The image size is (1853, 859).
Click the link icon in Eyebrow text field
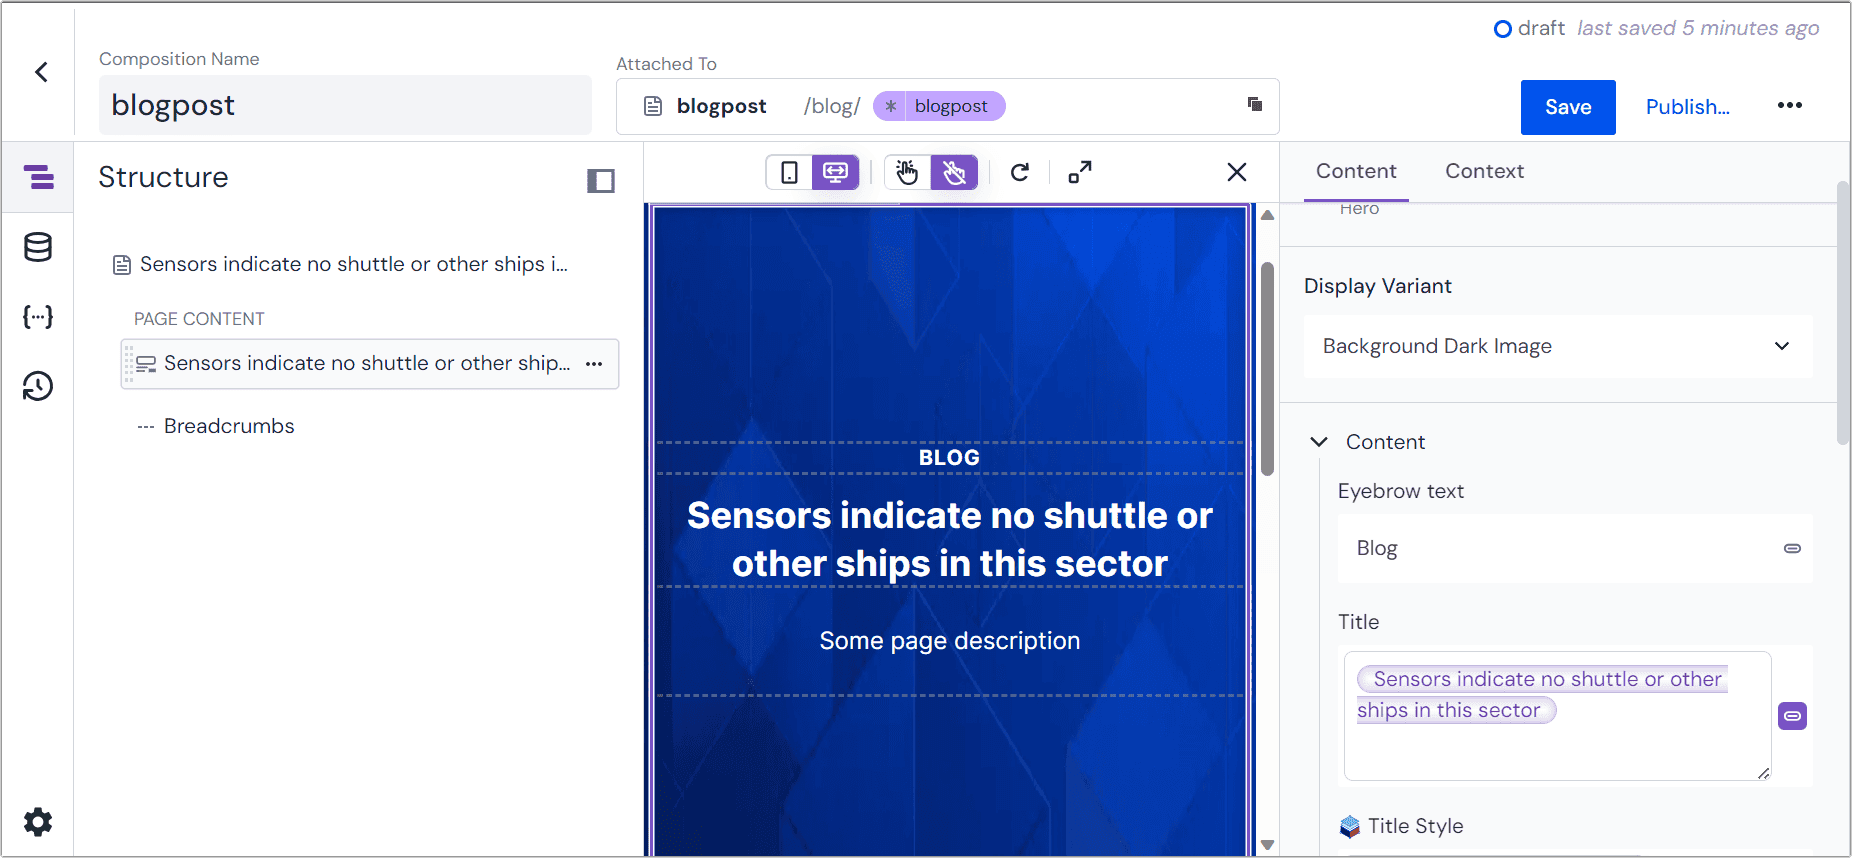coord(1792,548)
